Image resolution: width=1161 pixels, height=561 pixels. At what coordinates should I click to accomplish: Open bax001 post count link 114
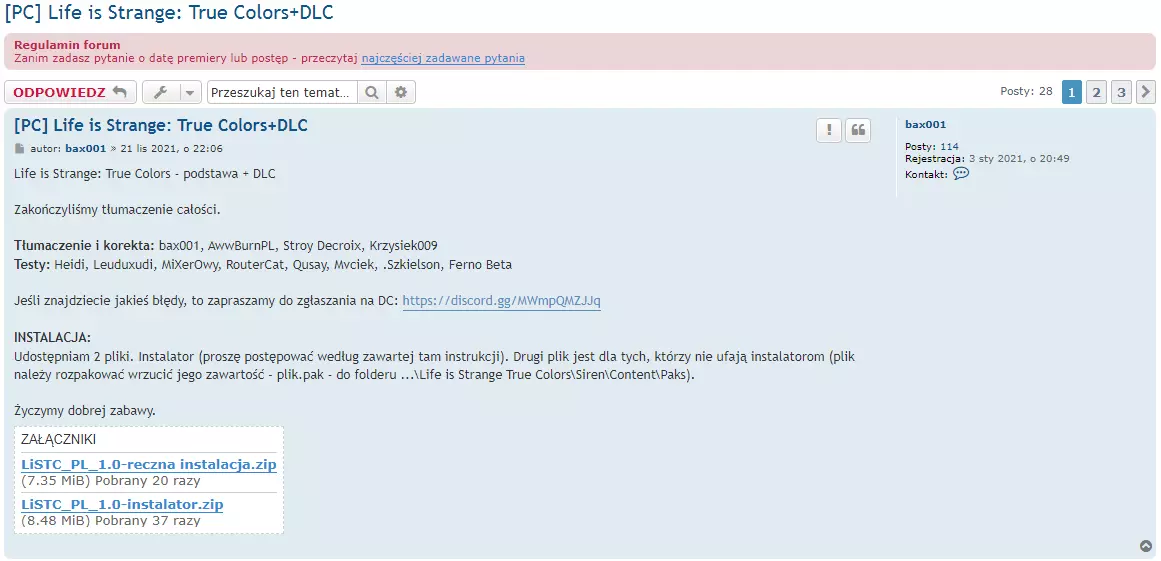(949, 147)
